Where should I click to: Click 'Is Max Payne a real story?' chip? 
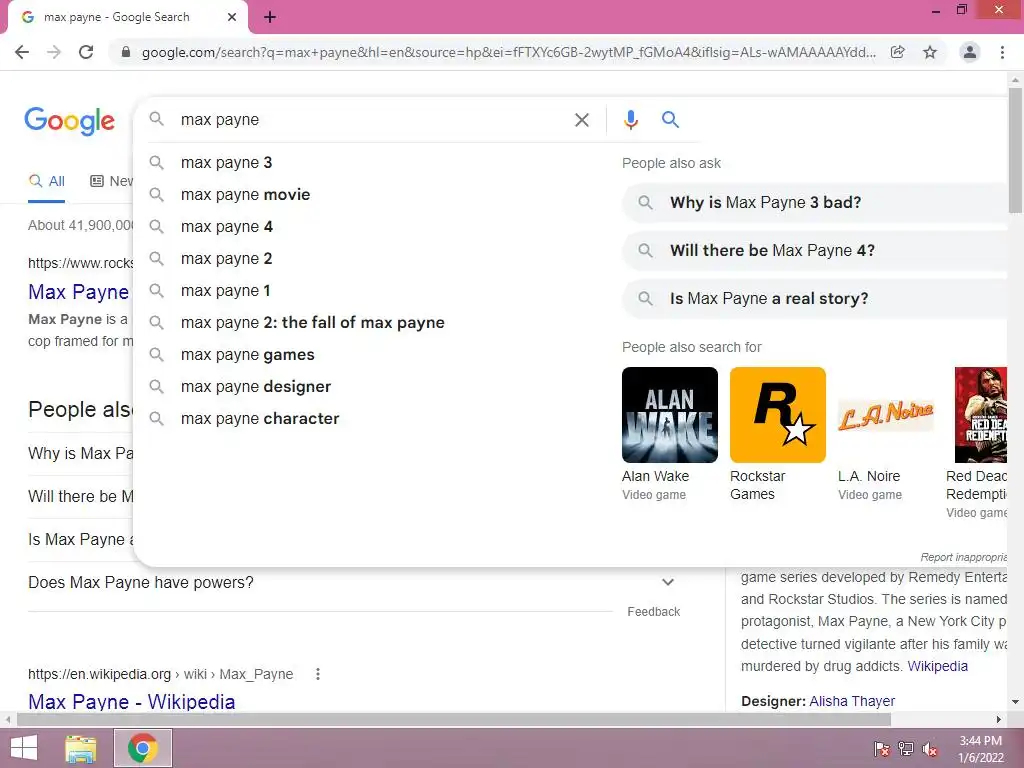[814, 298]
